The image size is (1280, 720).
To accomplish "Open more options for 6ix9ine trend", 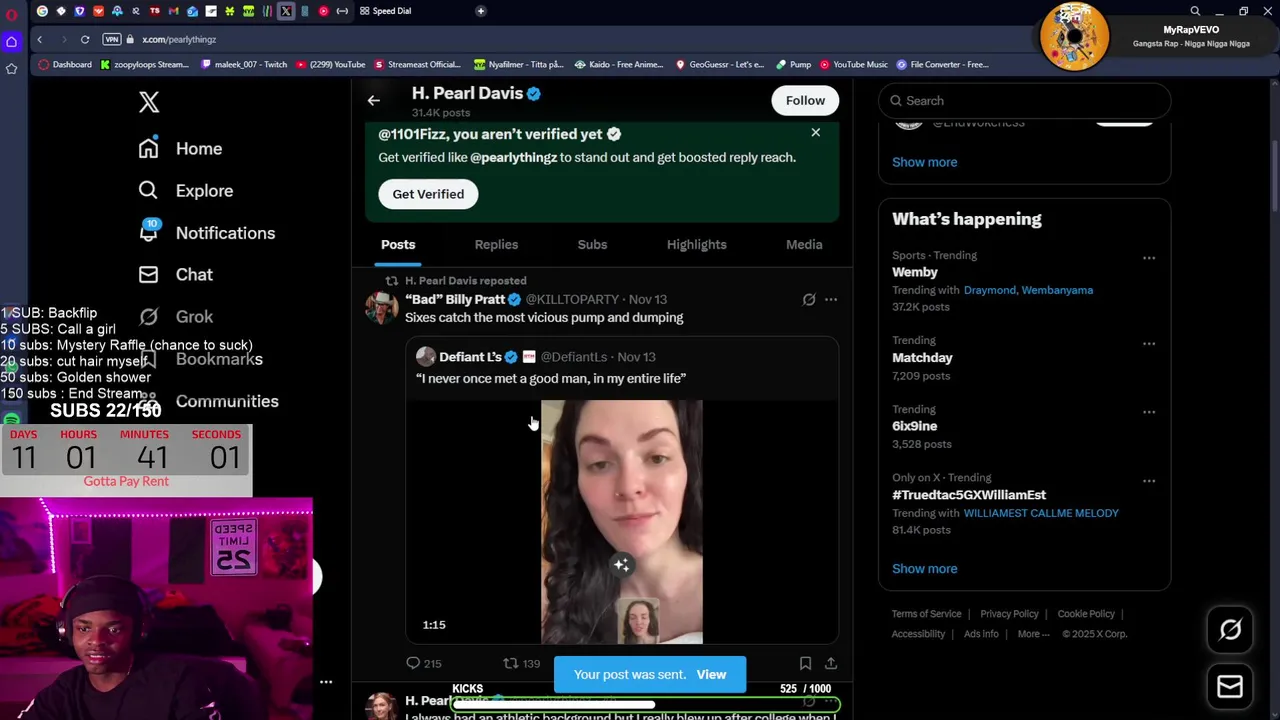I will pyautogui.click(x=1149, y=412).
